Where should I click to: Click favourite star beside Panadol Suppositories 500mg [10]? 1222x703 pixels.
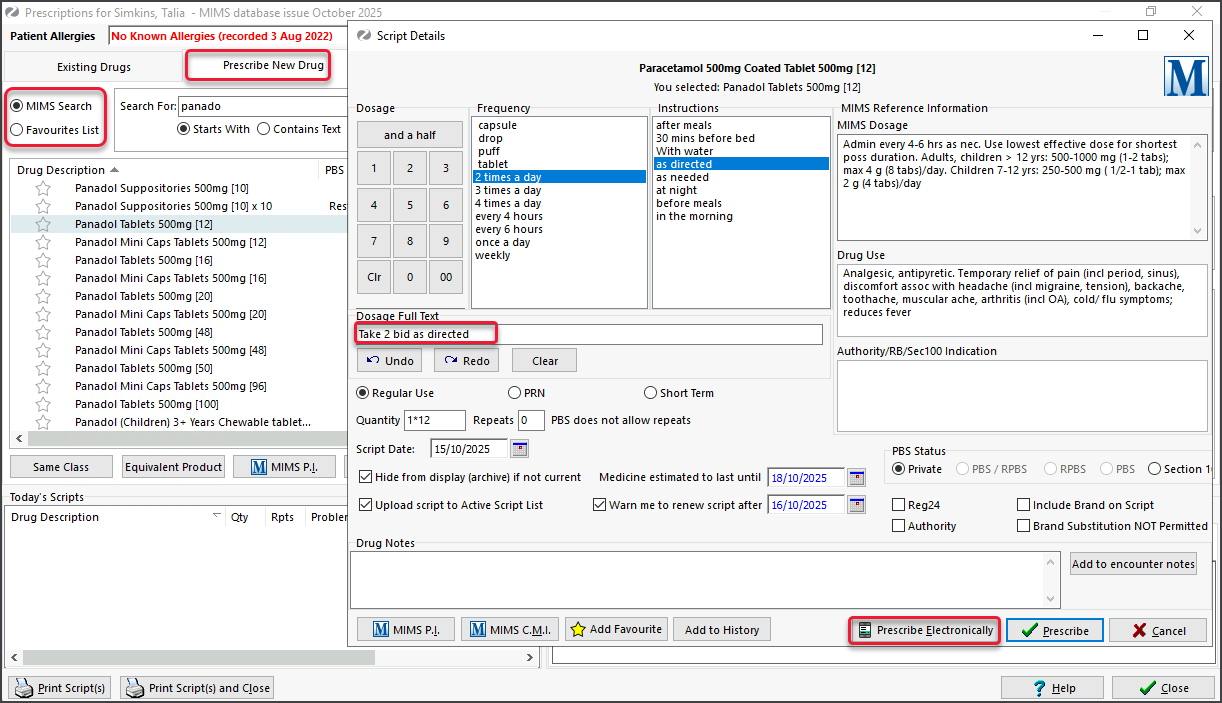click(x=43, y=188)
